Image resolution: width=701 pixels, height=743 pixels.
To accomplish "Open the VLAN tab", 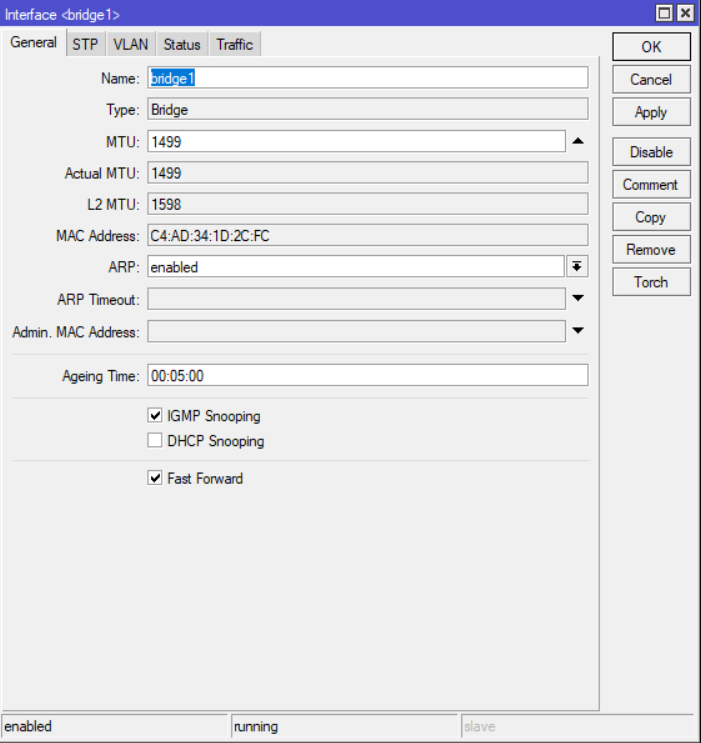I will tap(131, 45).
